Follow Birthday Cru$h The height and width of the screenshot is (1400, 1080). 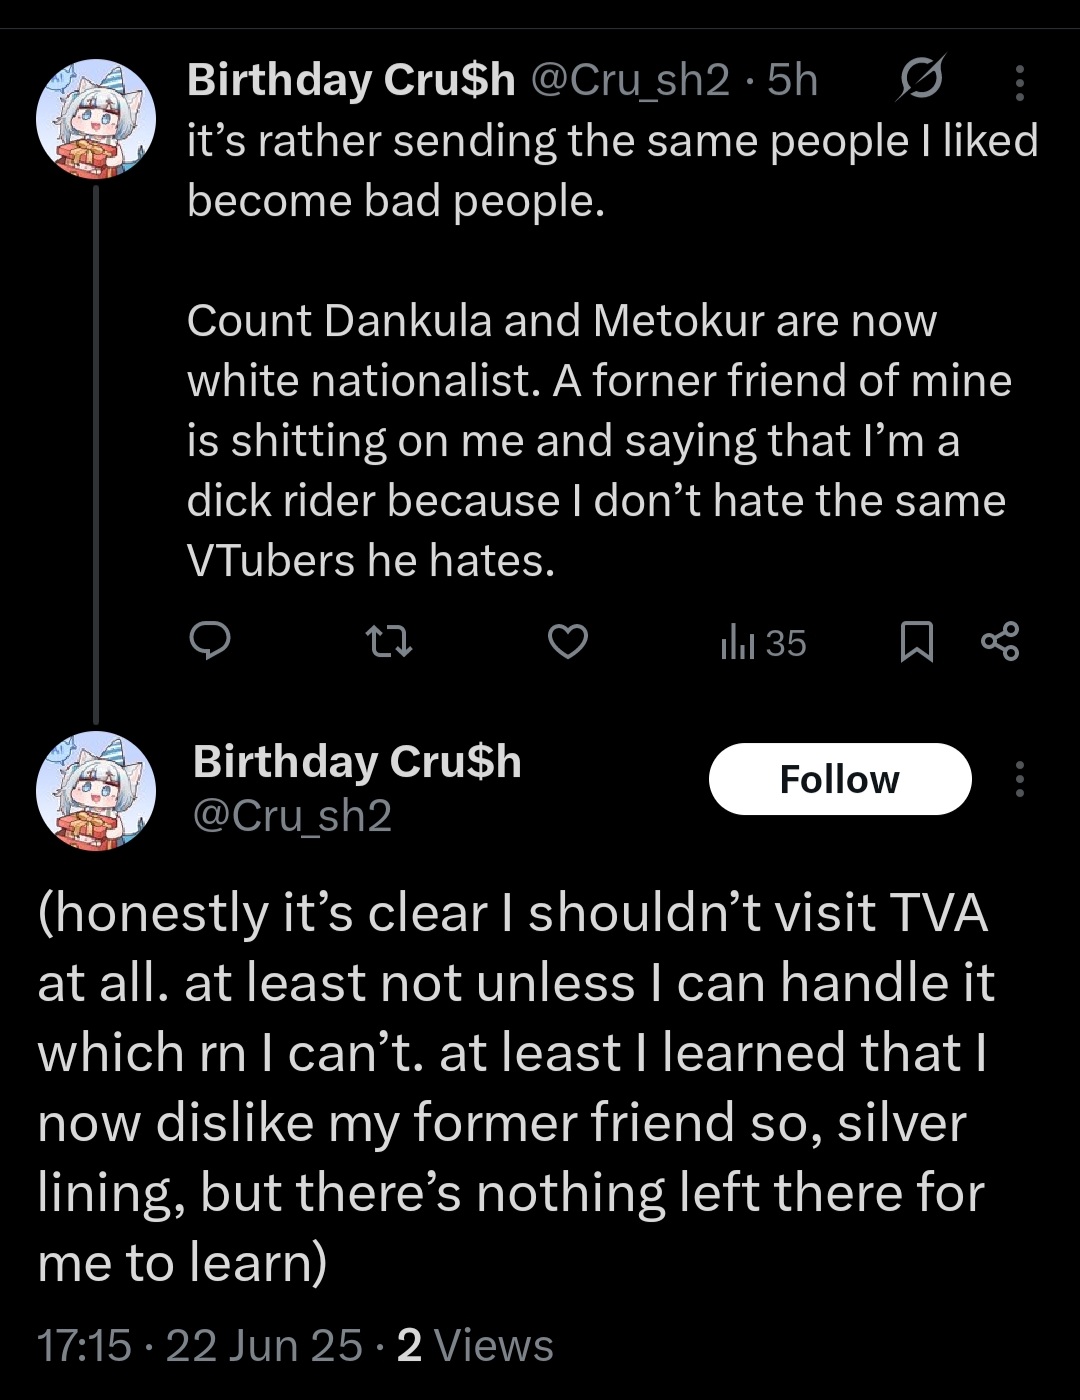(x=840, y=779)
